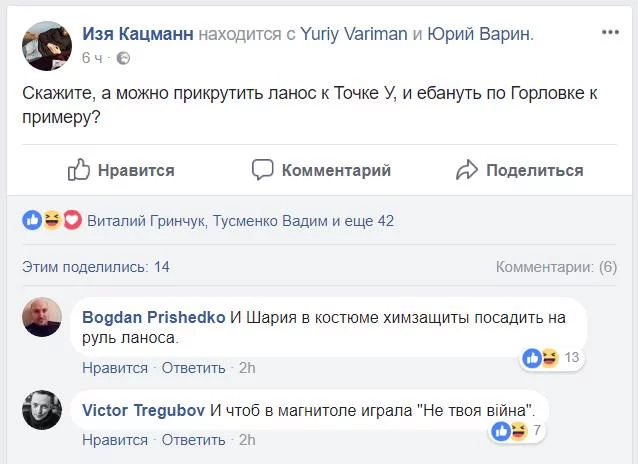Like Bogdan Prishedko's comment with Нравится

pos(114,368)
